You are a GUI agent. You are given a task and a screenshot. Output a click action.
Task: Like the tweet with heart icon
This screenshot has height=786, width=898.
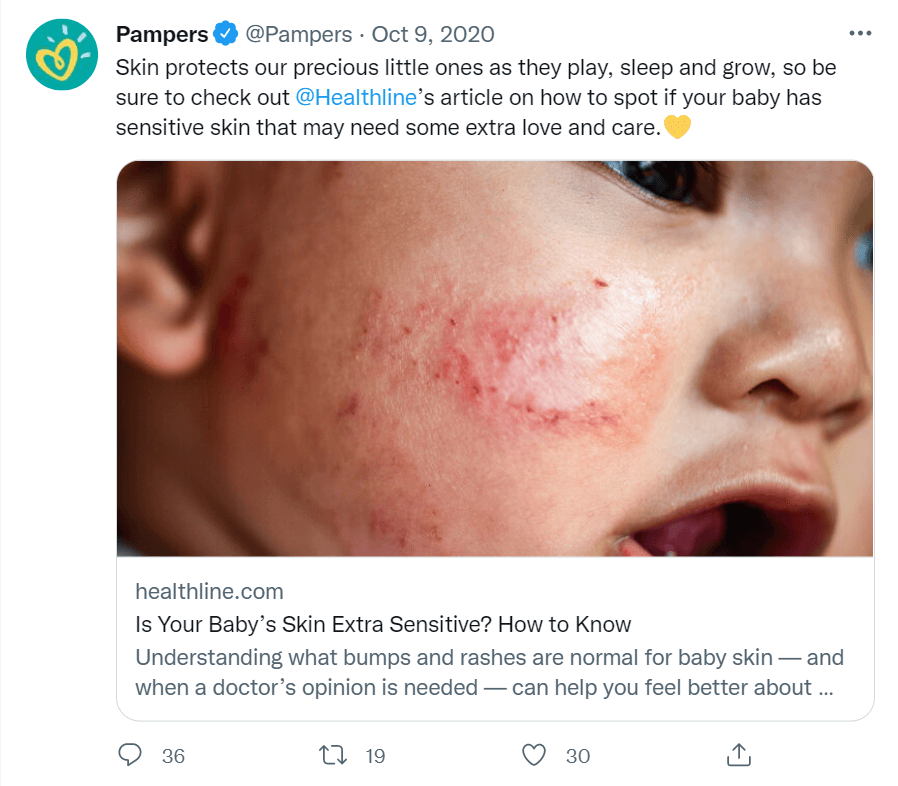tap(535, 755)
